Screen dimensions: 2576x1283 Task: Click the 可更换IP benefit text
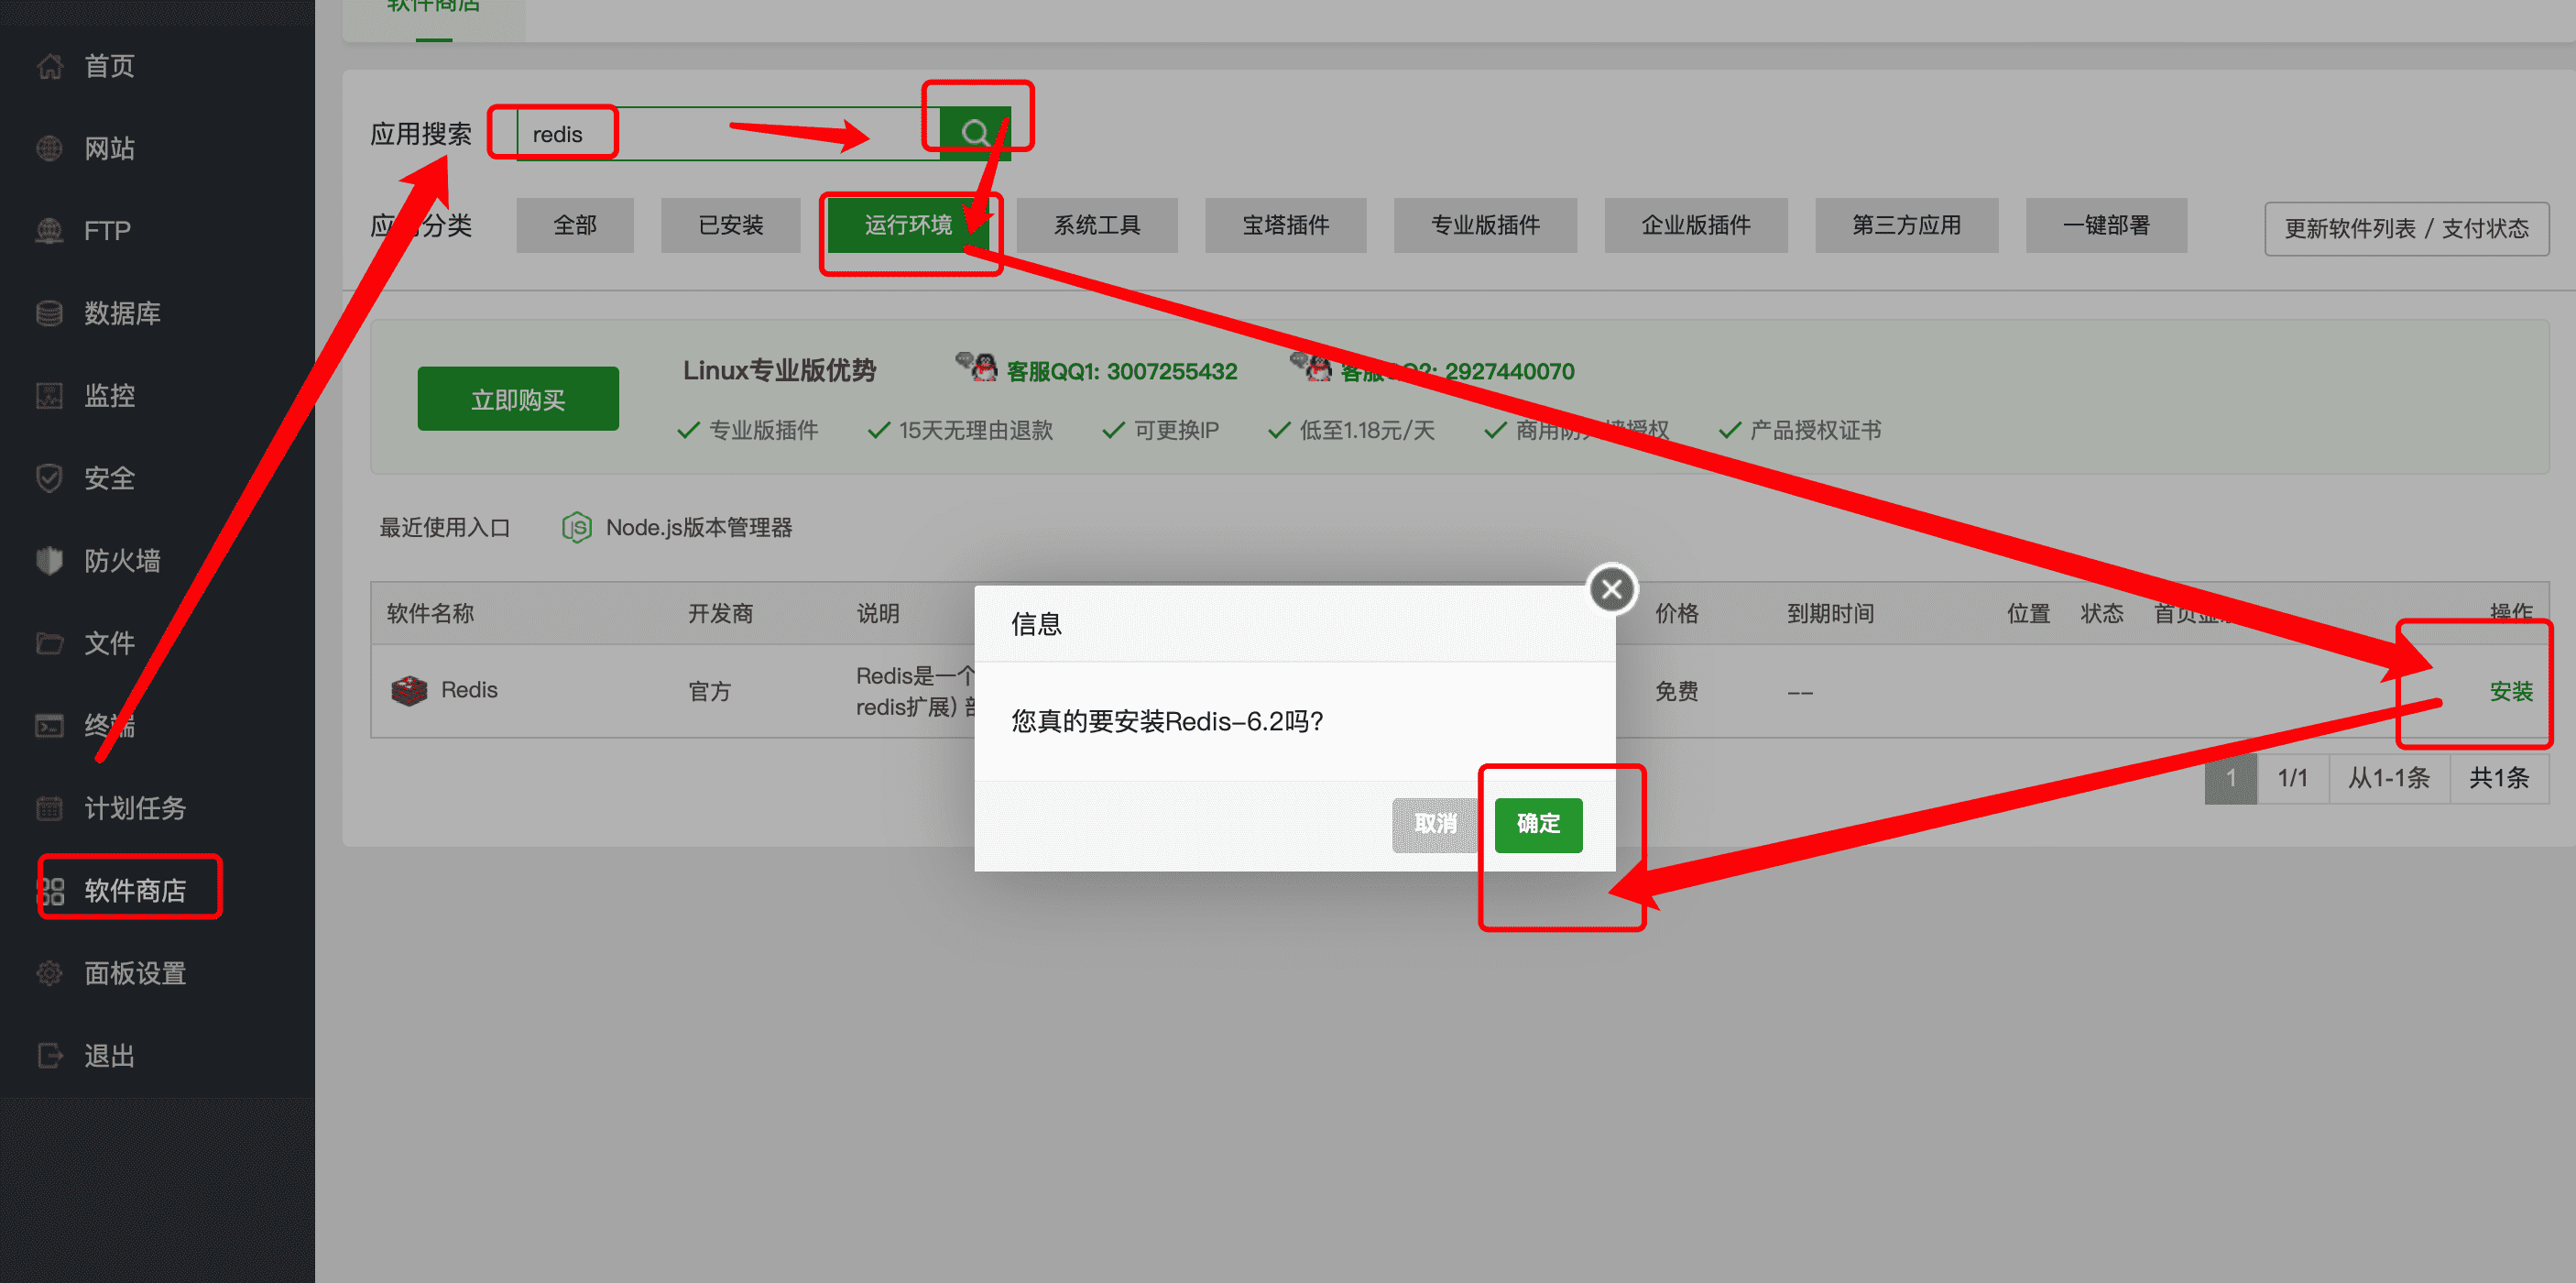(1177, 430)
